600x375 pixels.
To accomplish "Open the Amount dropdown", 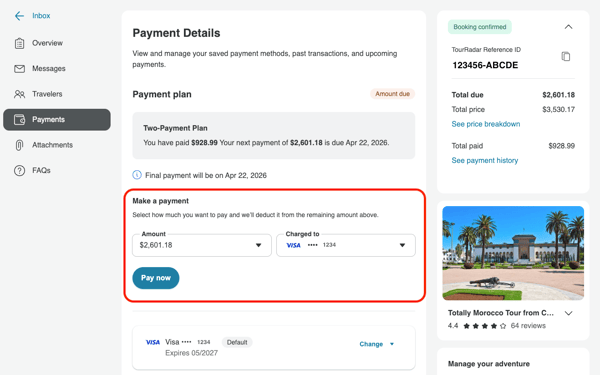I will (202, 245).
